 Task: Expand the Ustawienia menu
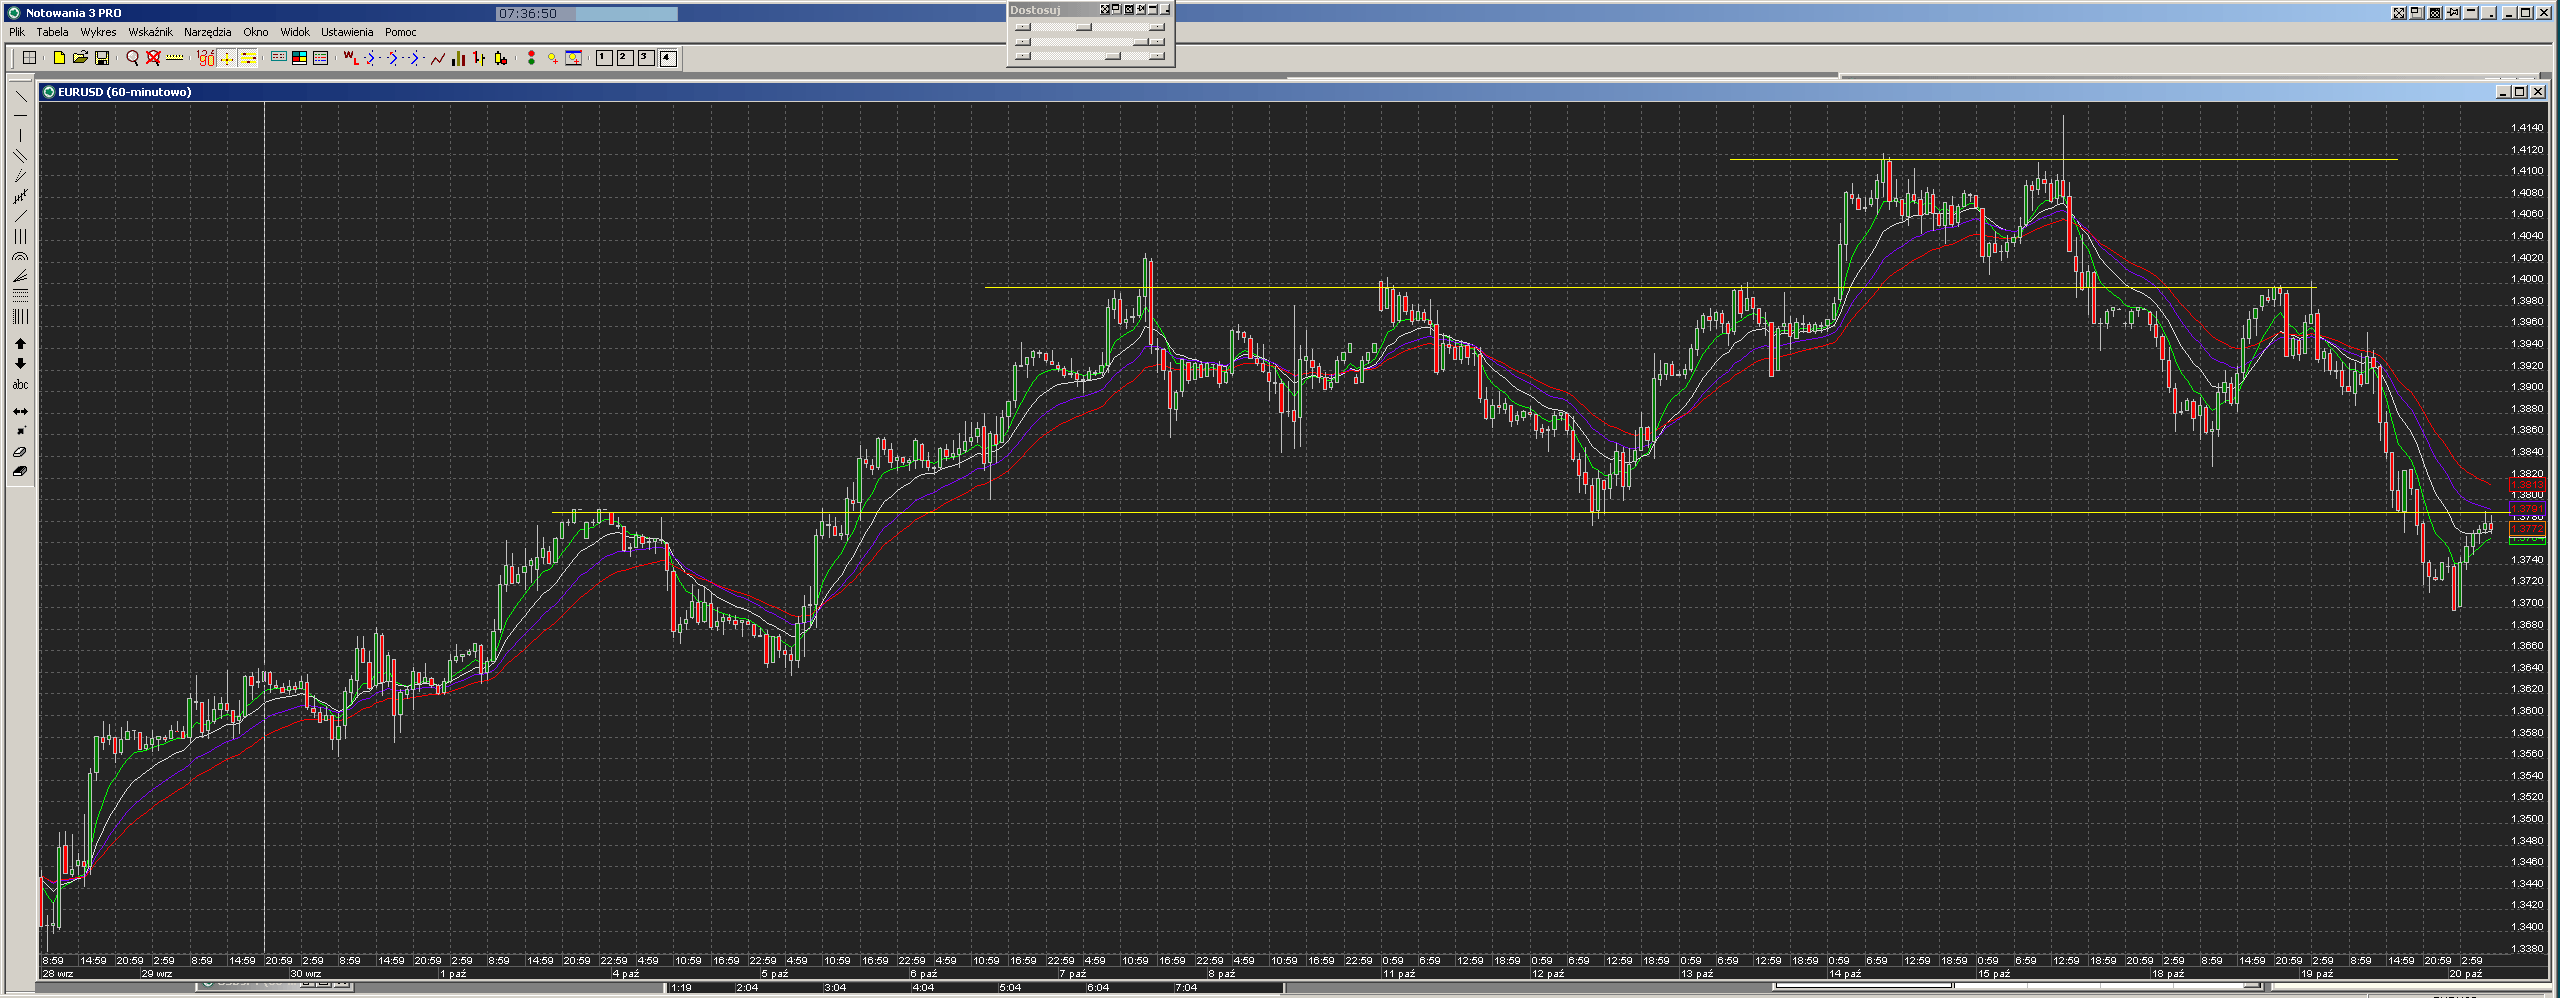[x=346, y=32]
